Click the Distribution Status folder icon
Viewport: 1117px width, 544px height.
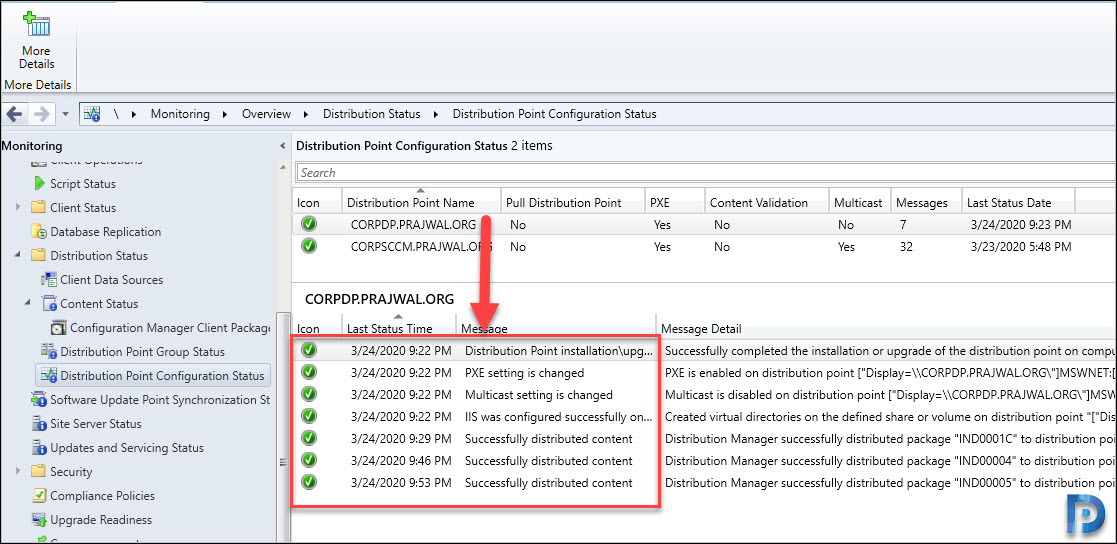[38, 256]
